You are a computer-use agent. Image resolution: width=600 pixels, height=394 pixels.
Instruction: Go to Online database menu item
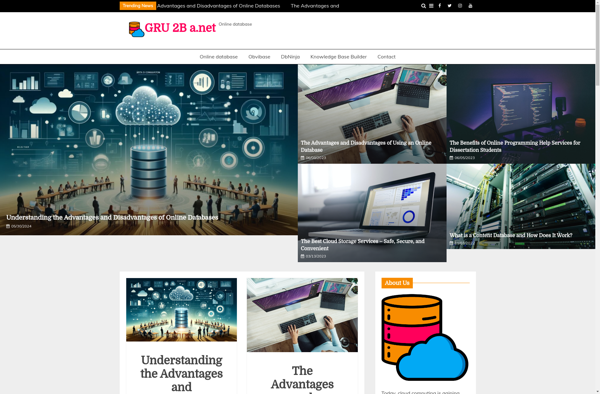[218, 57]
